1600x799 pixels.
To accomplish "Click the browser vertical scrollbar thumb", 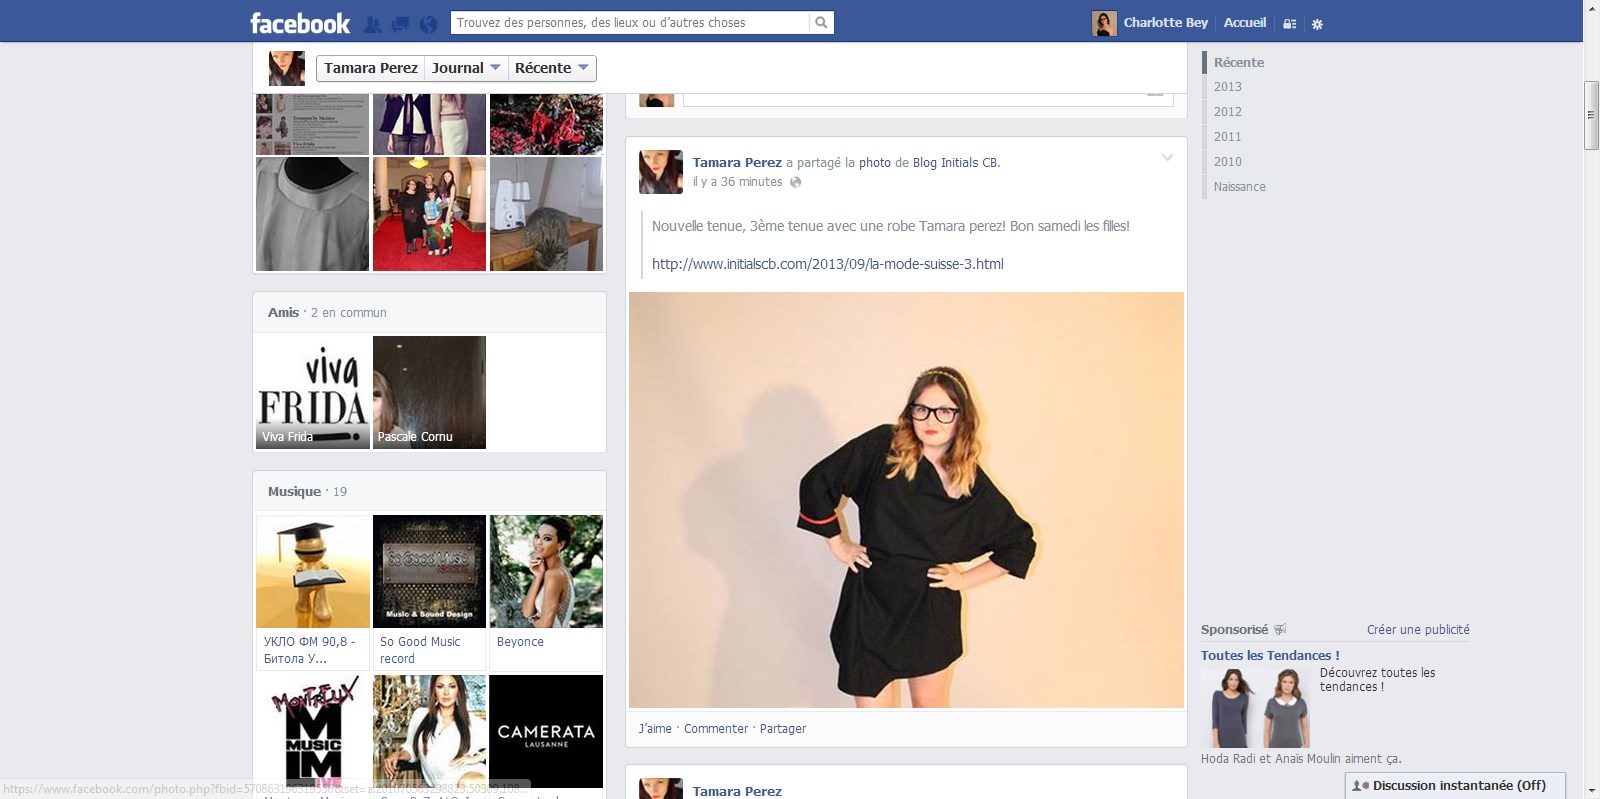I will tap(1591, 115).
